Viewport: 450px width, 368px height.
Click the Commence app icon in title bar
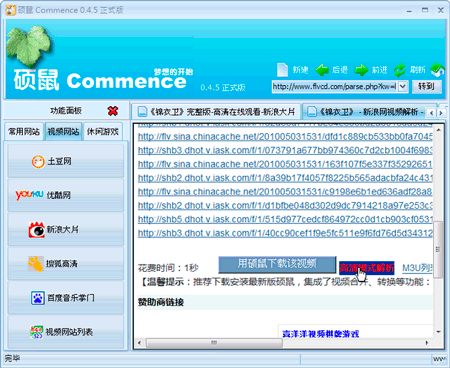point(11,10)
